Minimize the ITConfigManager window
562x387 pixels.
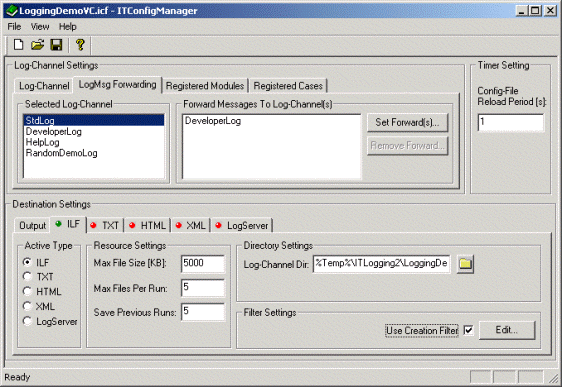click(x=521, y=11)
